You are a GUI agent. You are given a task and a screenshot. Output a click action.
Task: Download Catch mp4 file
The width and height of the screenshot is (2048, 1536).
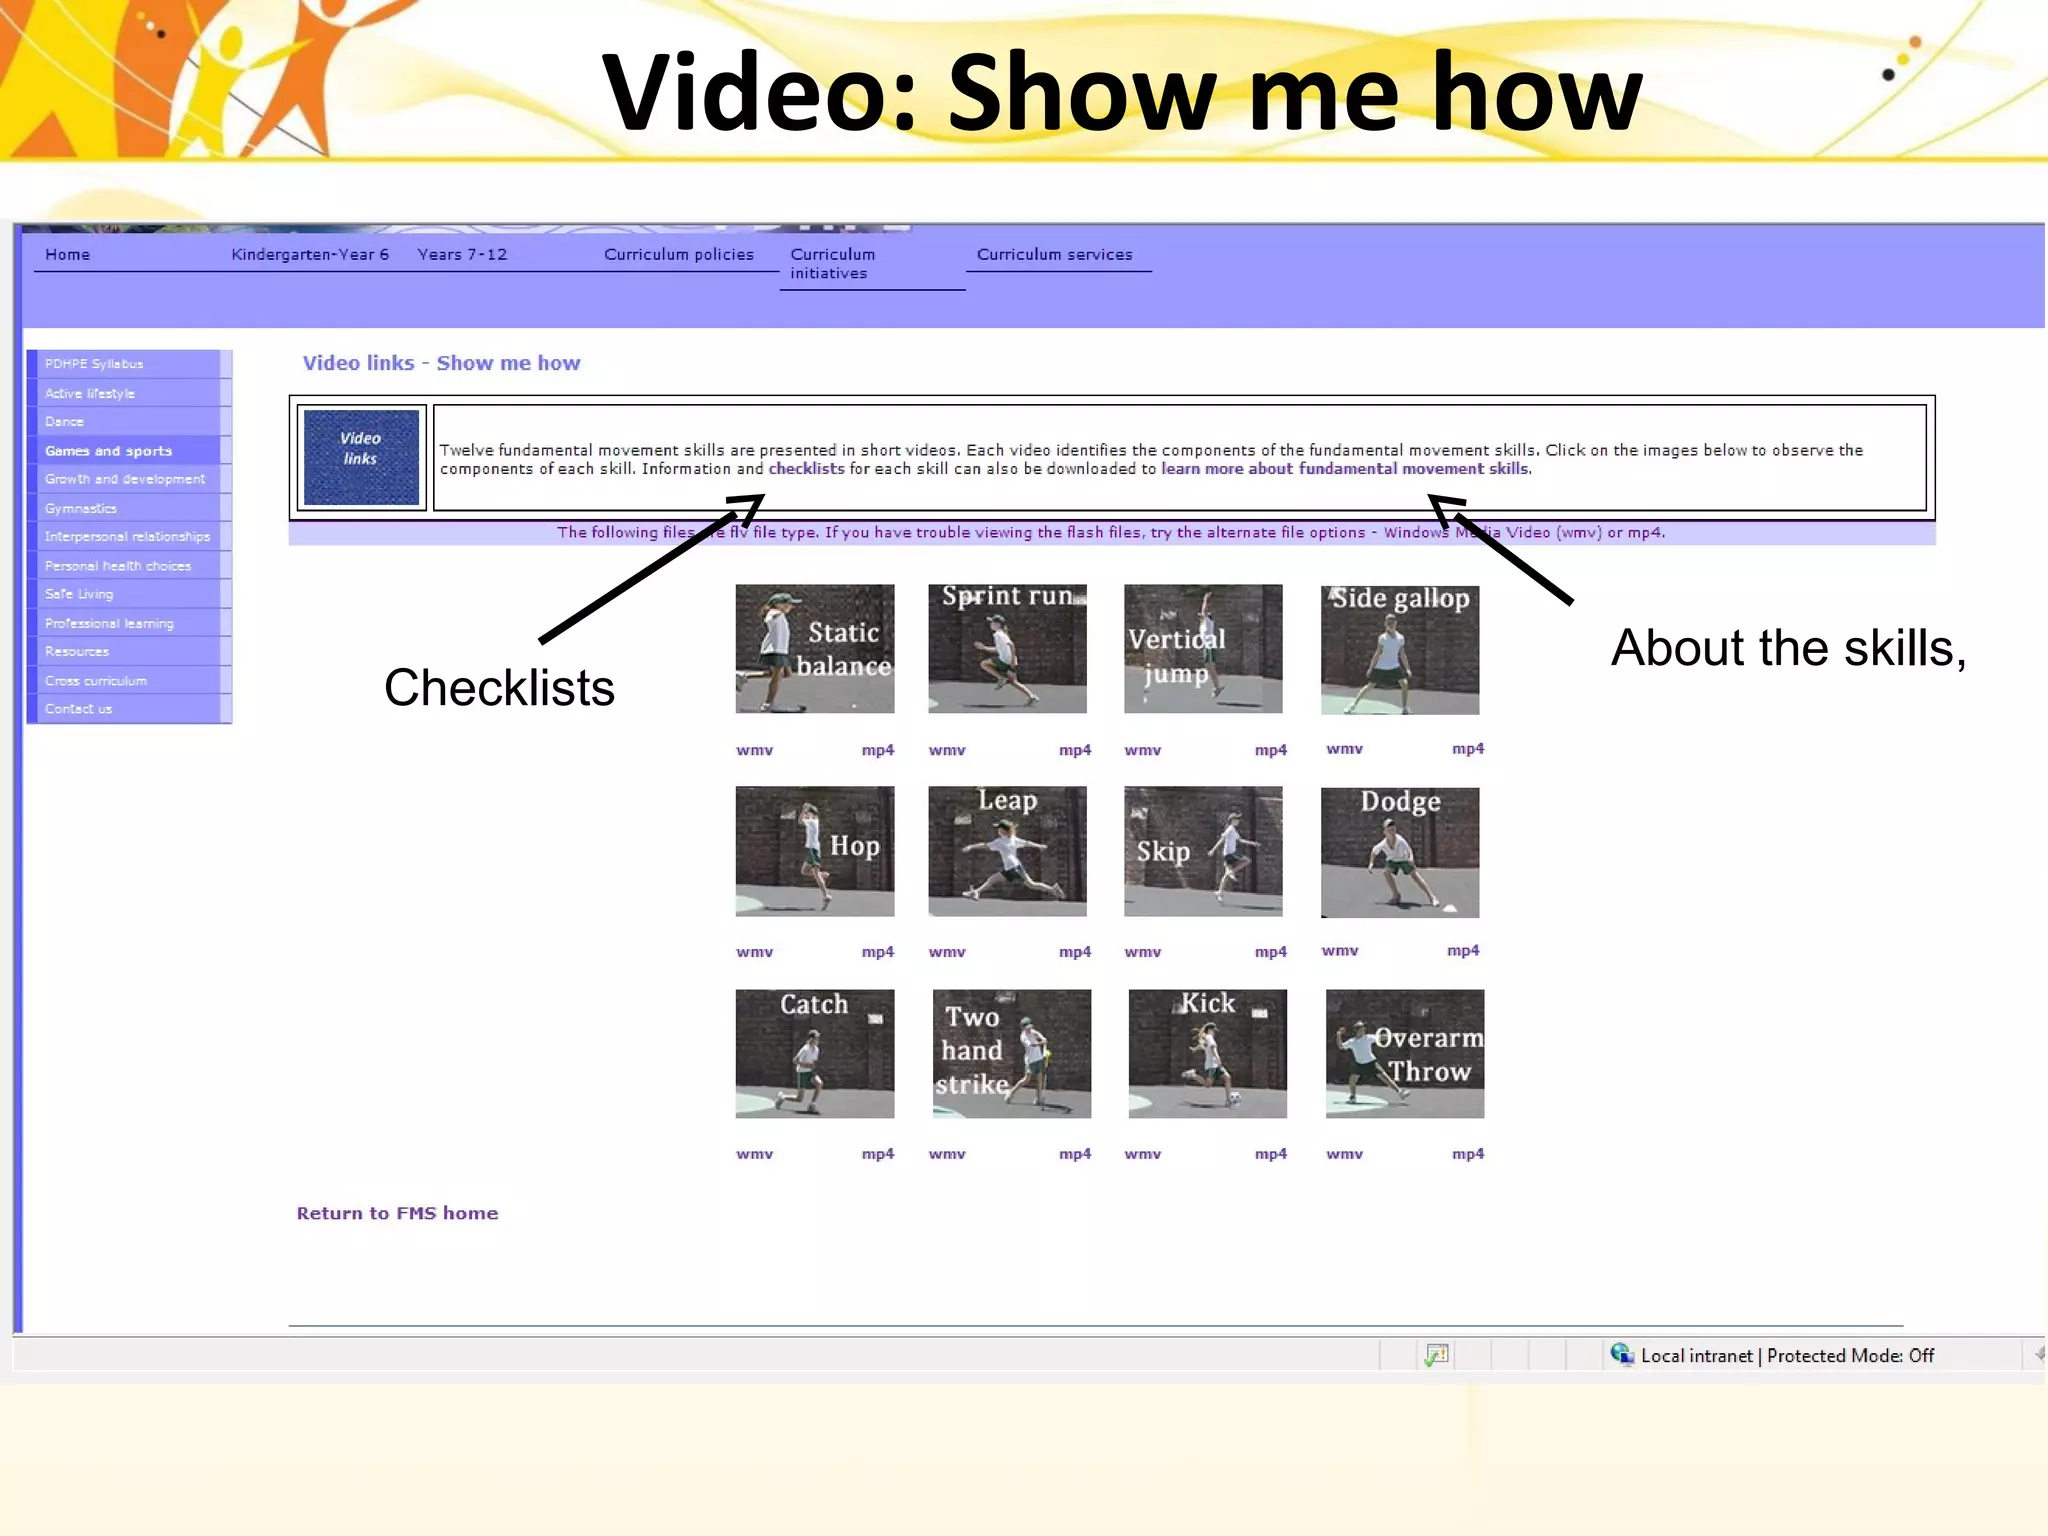pos(878,1154)
